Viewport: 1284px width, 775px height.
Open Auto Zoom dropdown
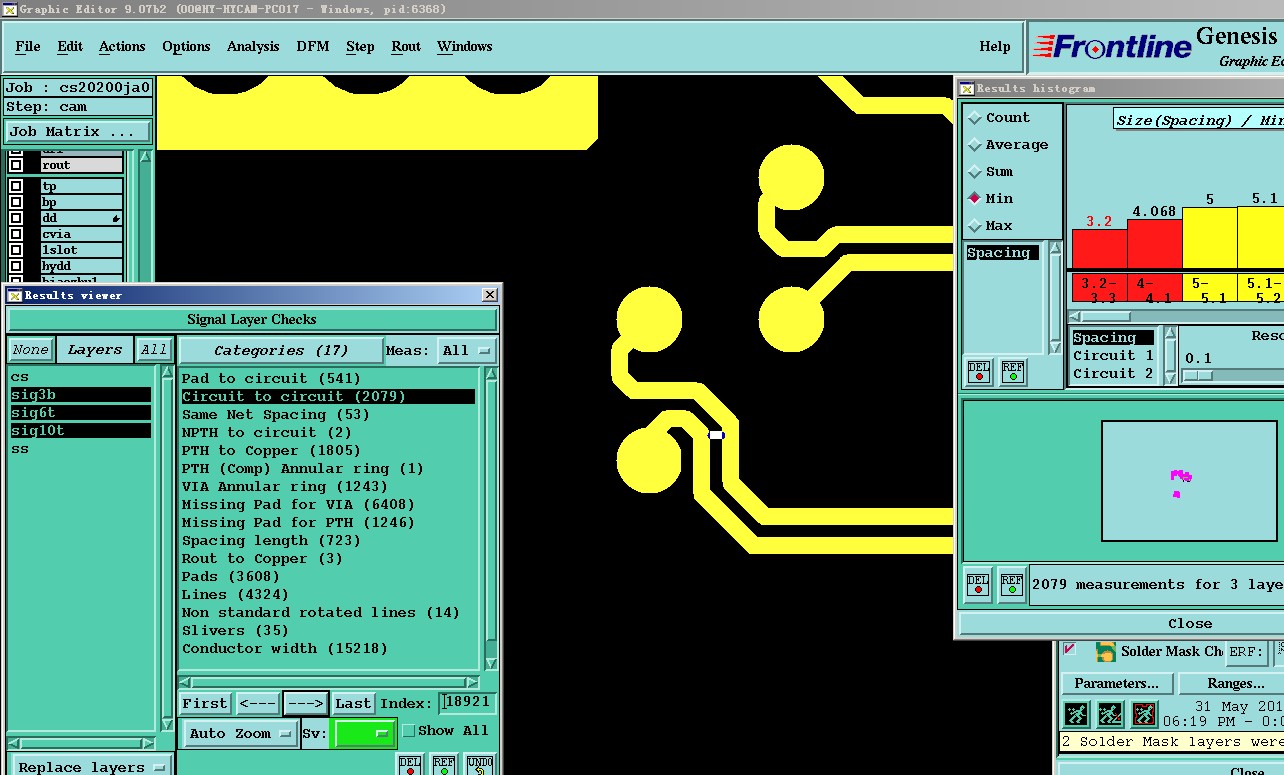[x=240, y=733]
